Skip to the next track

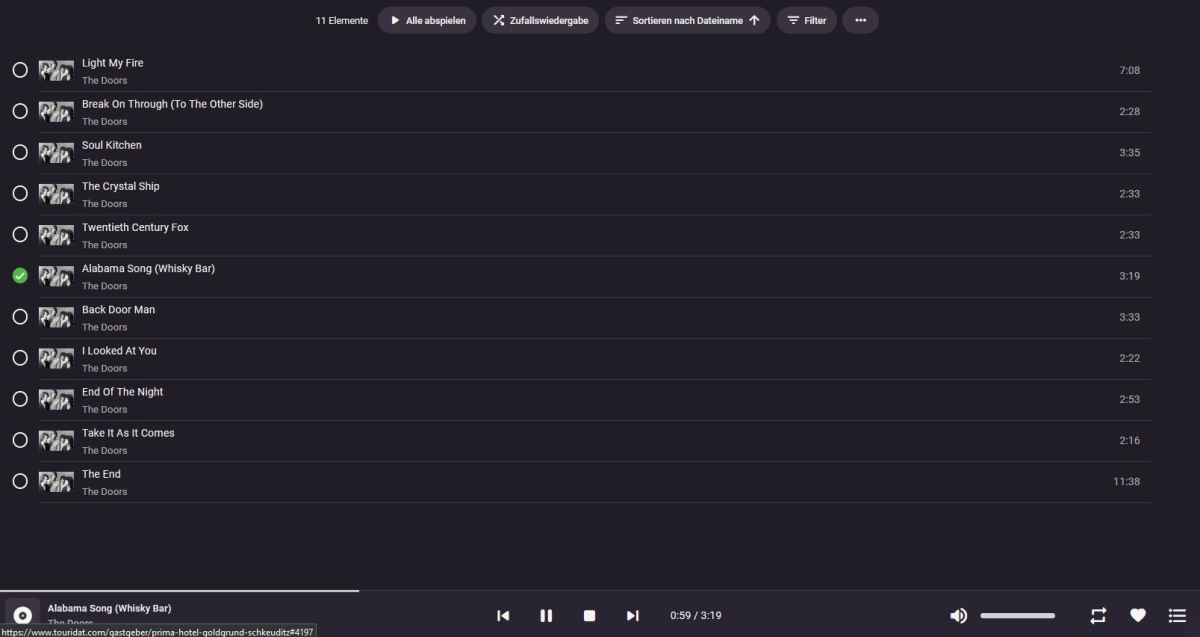point(632,616)
